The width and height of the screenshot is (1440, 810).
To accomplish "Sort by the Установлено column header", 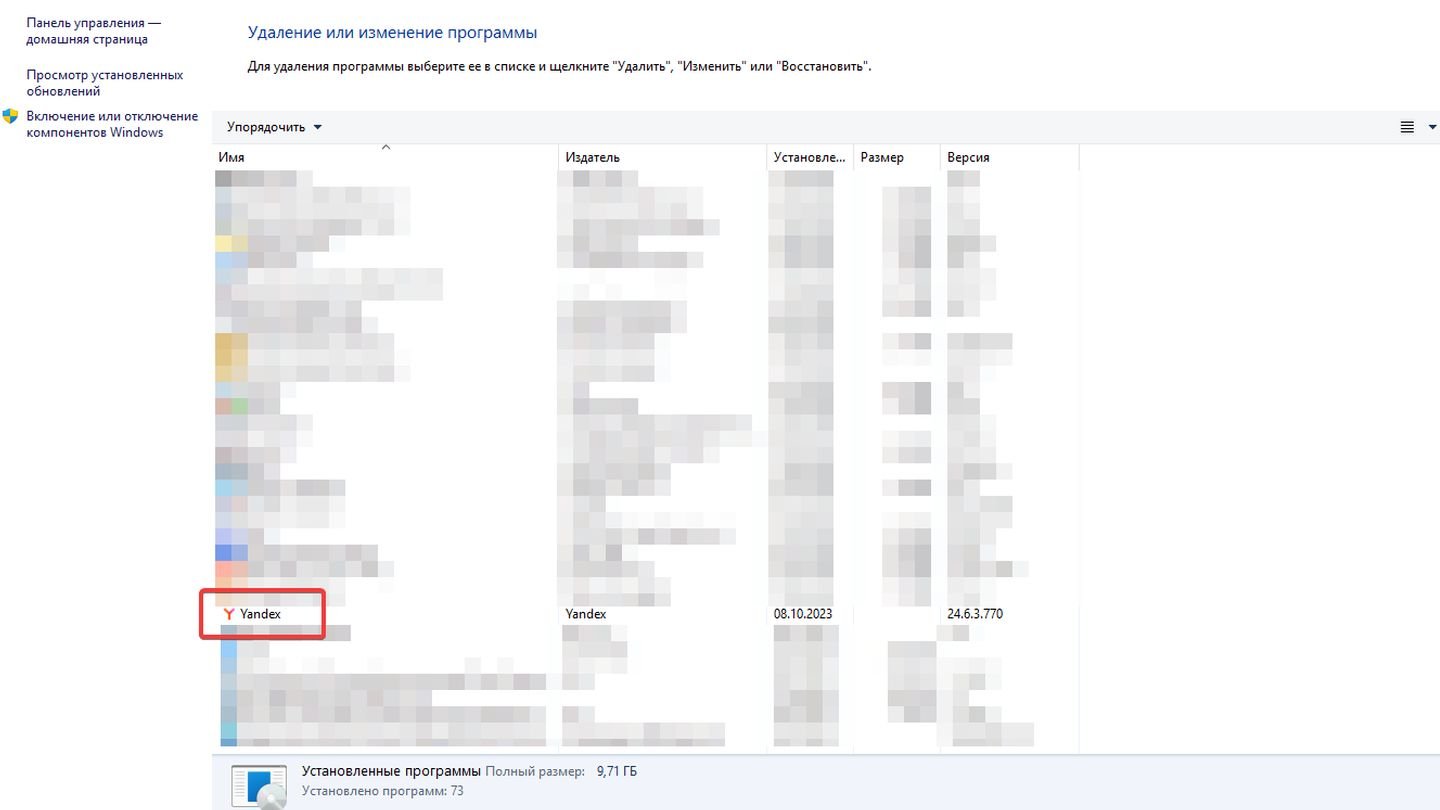I will pos(810,158).
